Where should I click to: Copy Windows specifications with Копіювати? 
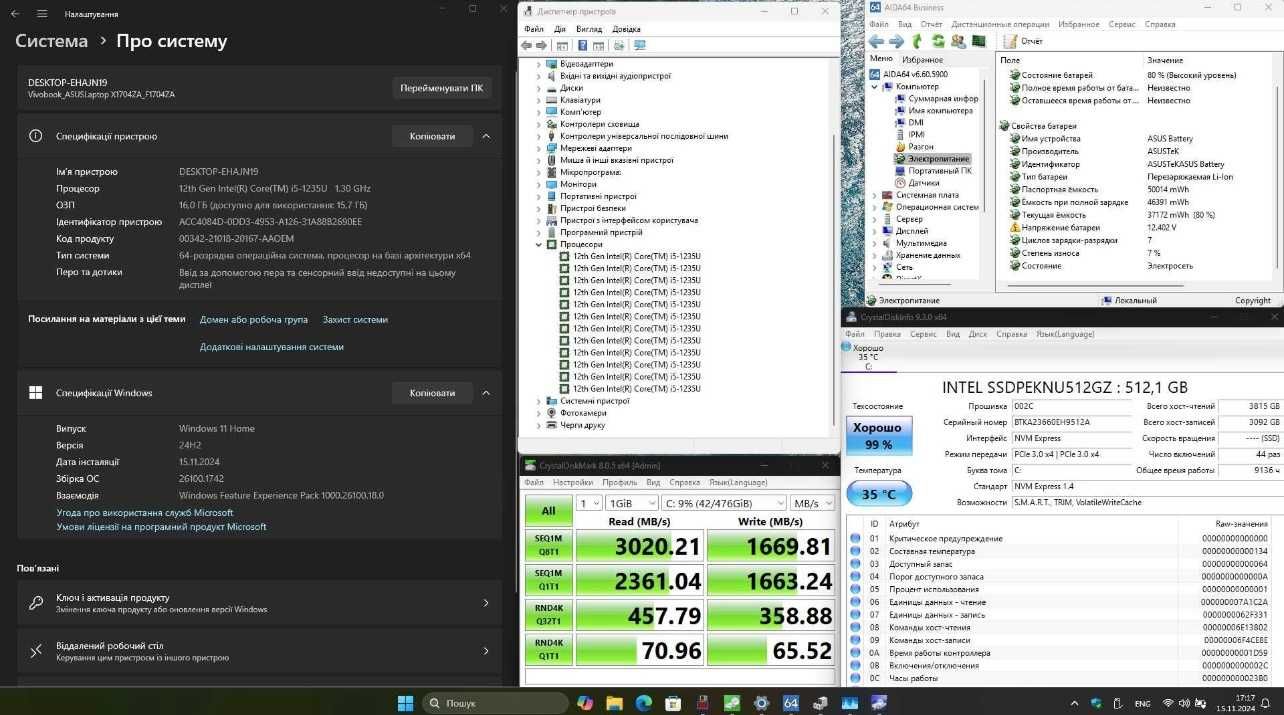[x=432, y=393]
